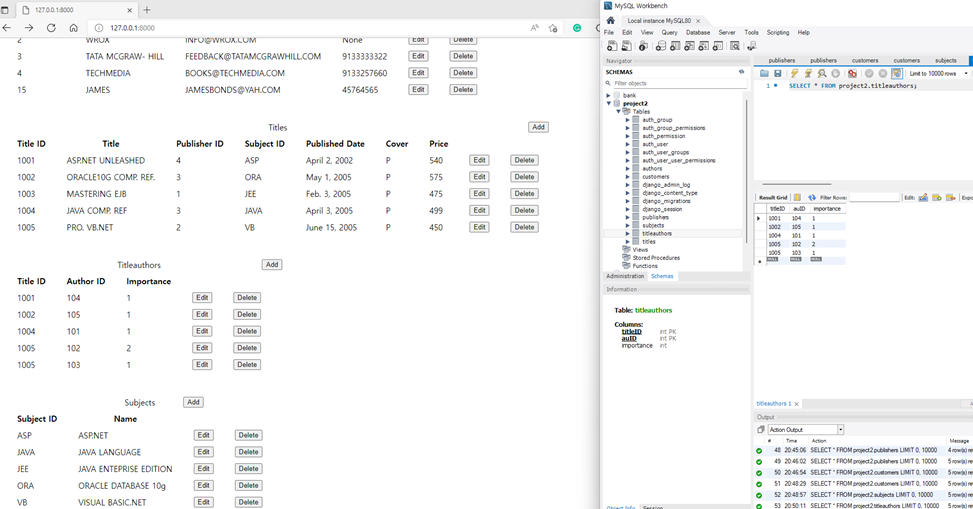This screenshot has width=973, height=509.
Task: Open the object inspector toolbar icon
Action: pos(643,46)
